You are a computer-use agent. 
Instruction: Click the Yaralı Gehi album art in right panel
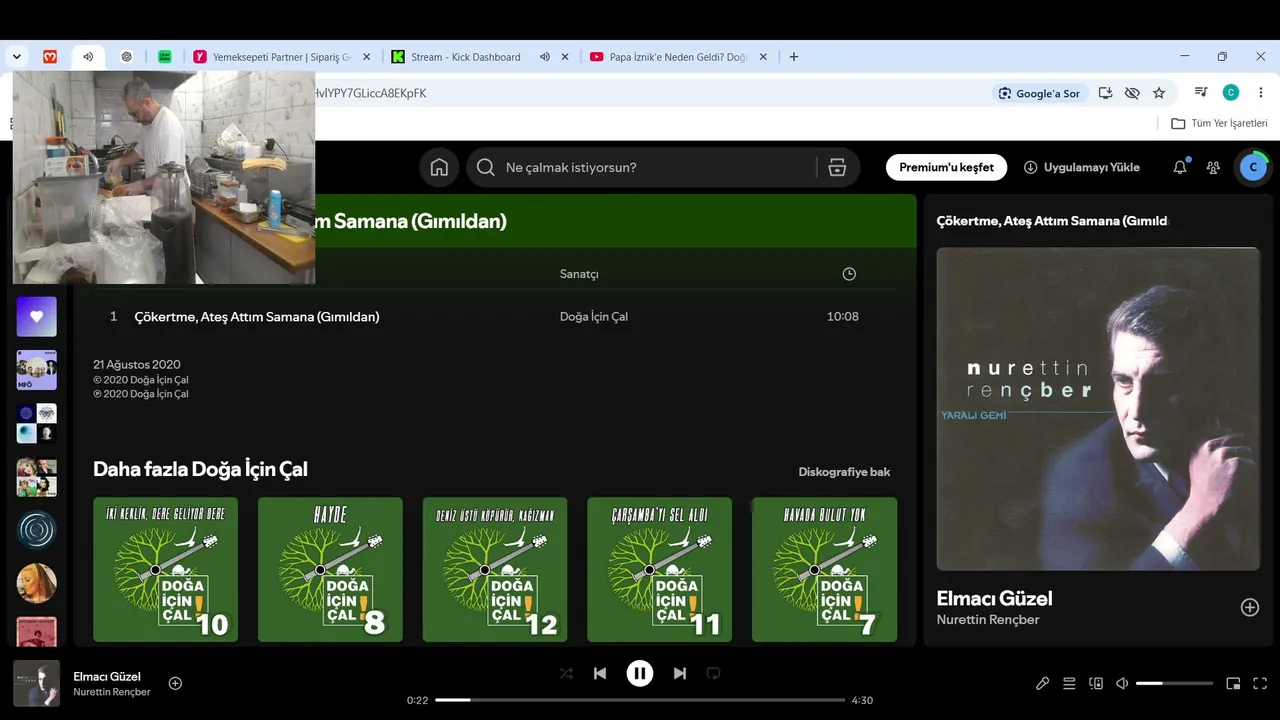(x=1098, y=409)
